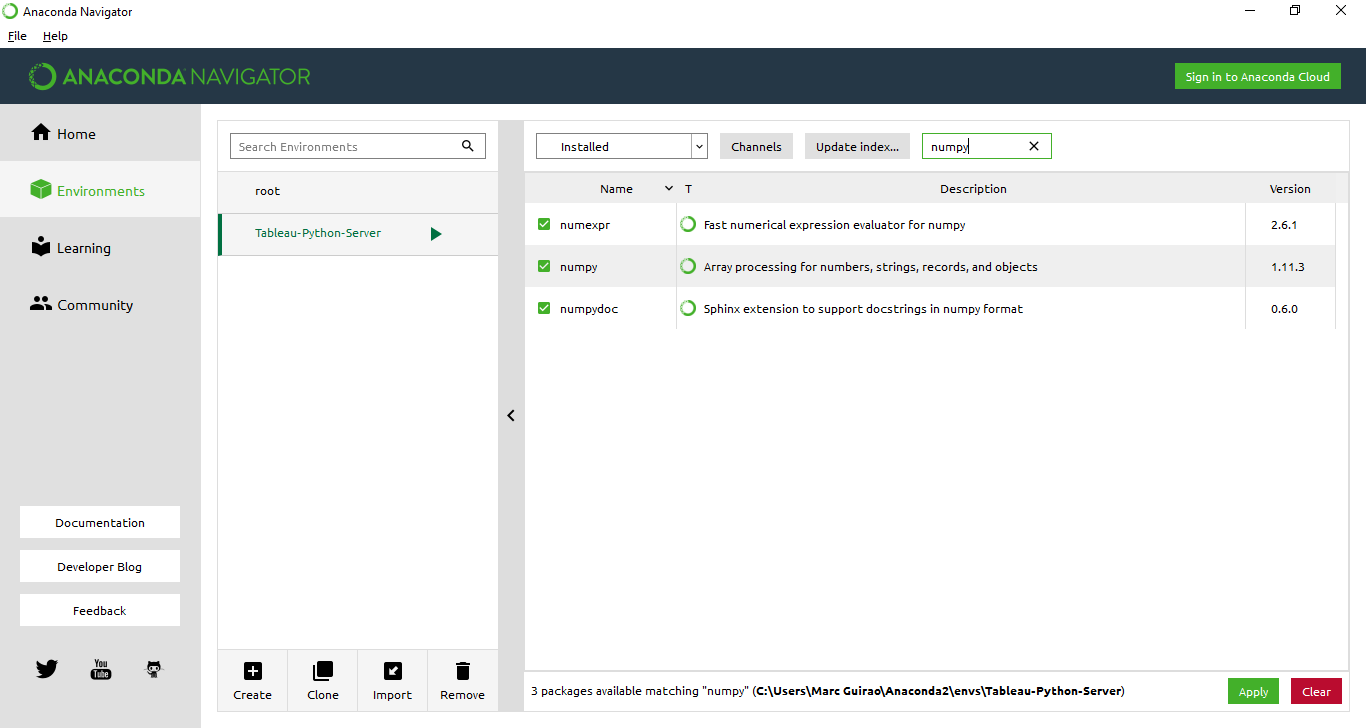Click the search magnifier in Search Environments

[x=468, y=146]
